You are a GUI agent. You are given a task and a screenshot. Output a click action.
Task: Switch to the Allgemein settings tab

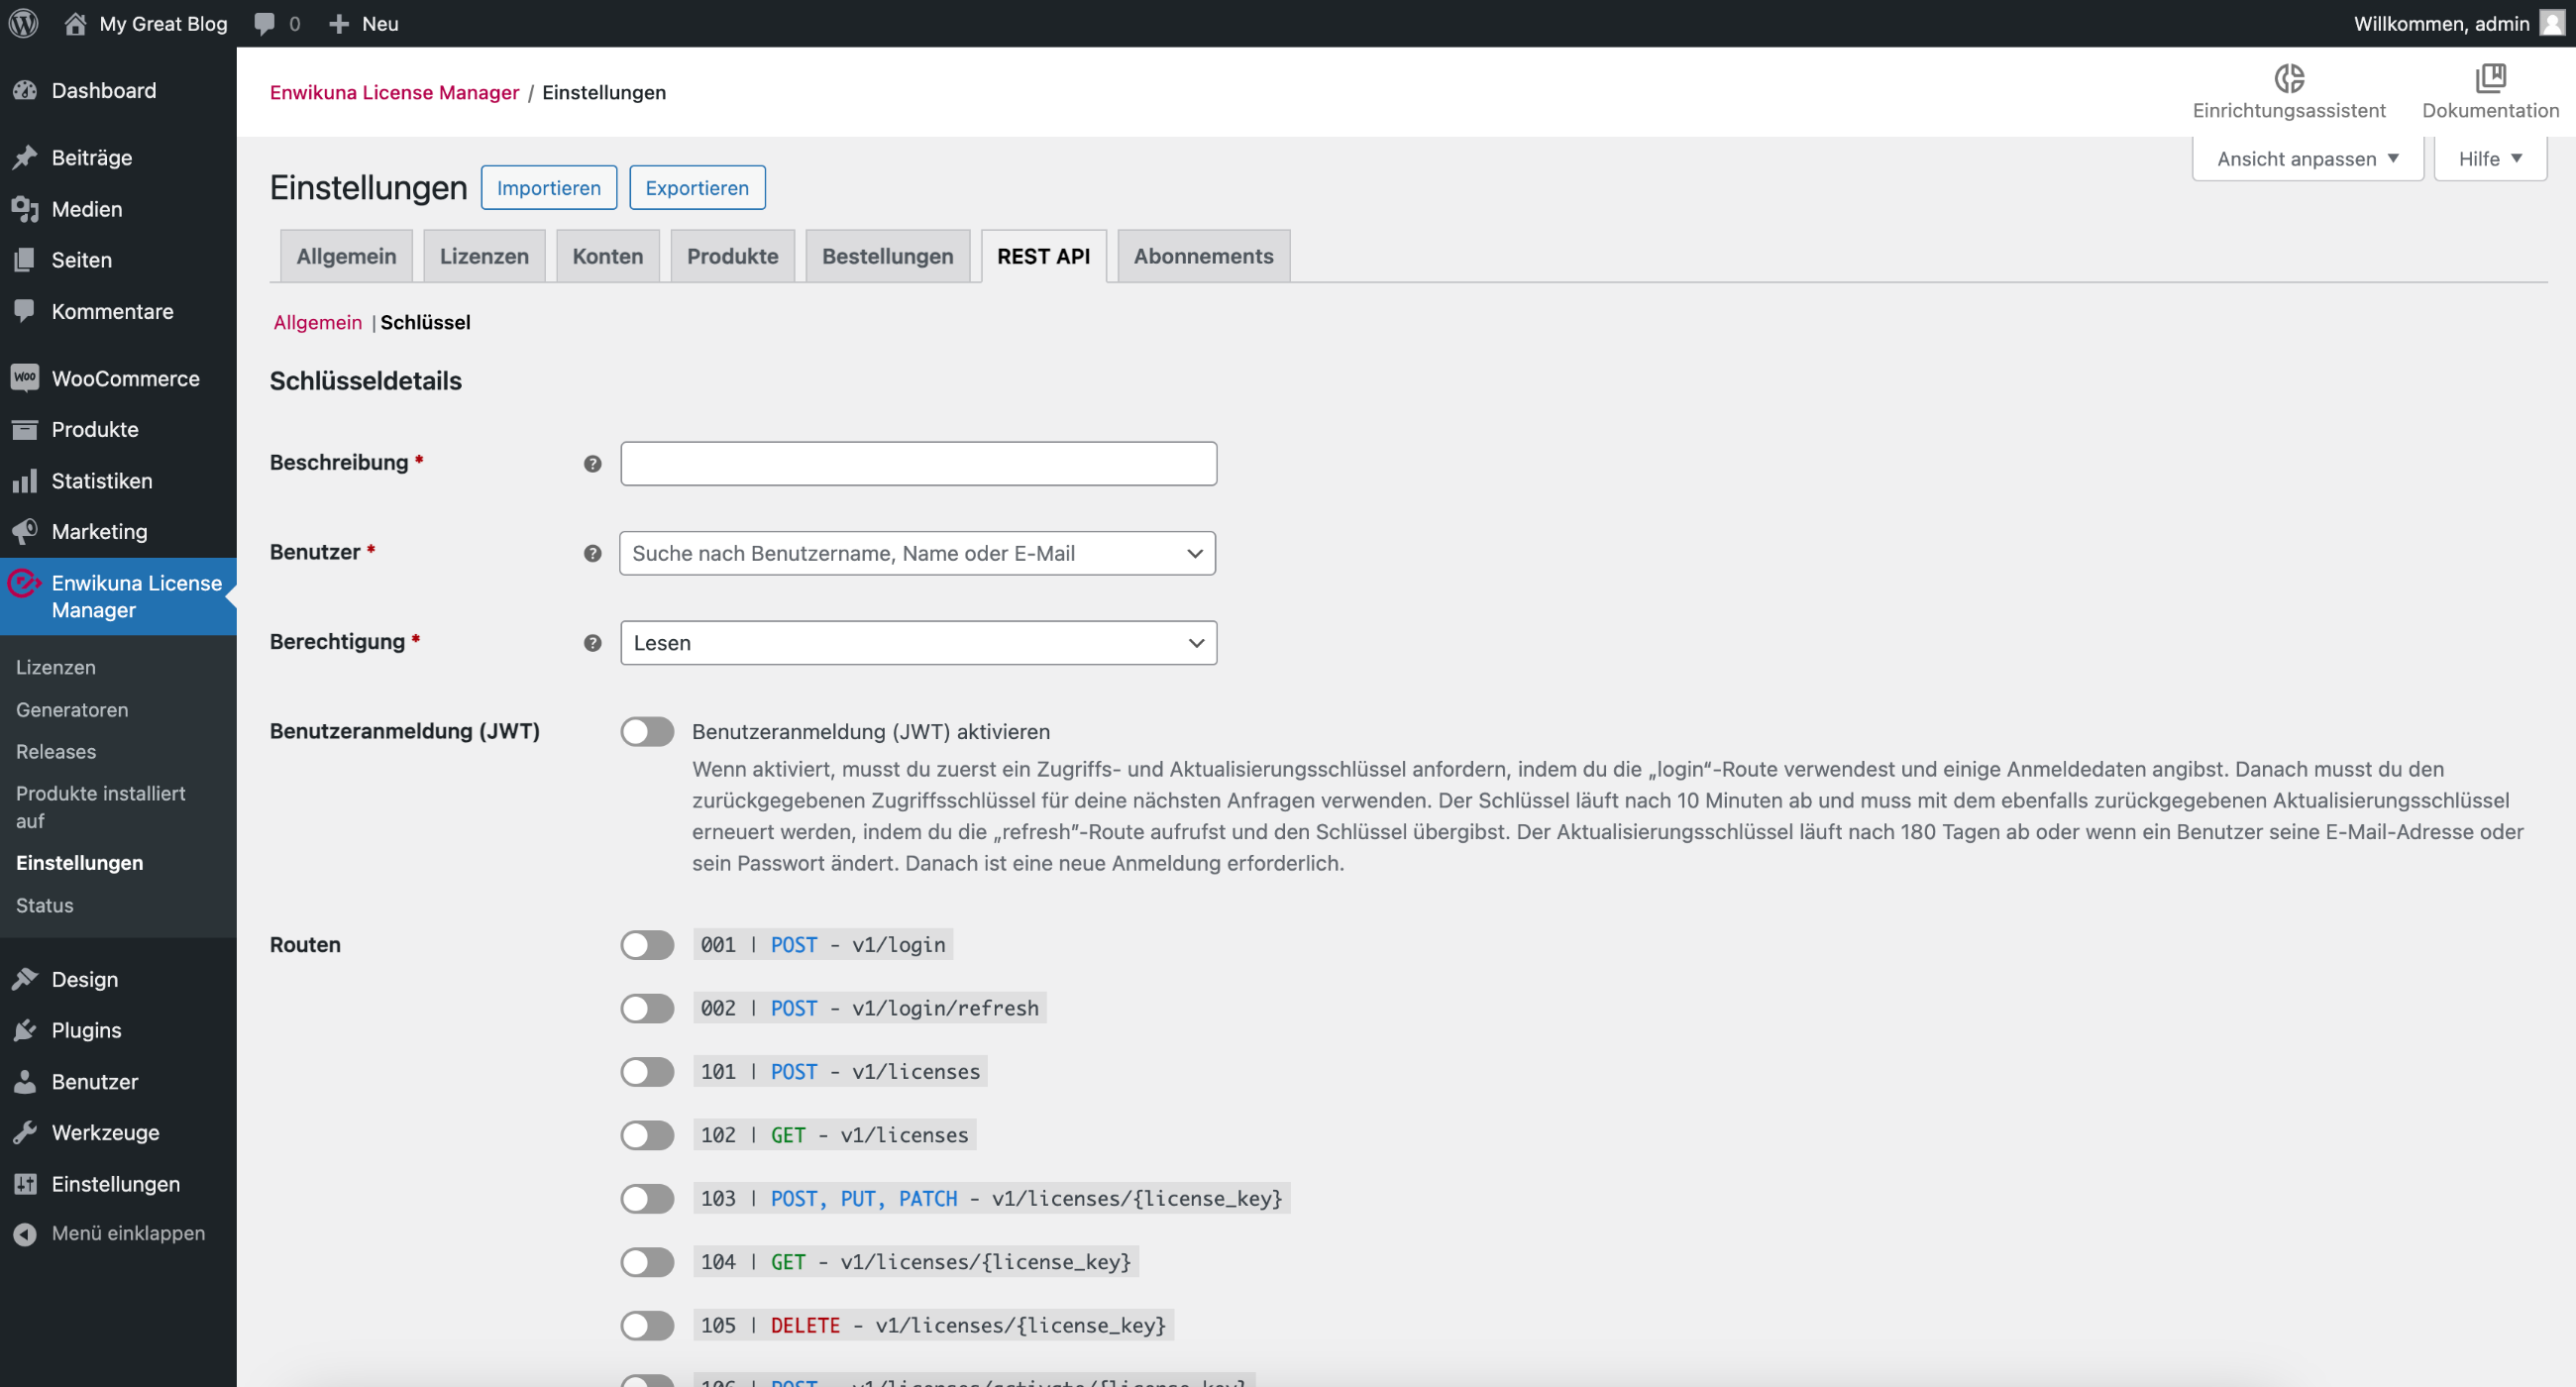(346, 257)
